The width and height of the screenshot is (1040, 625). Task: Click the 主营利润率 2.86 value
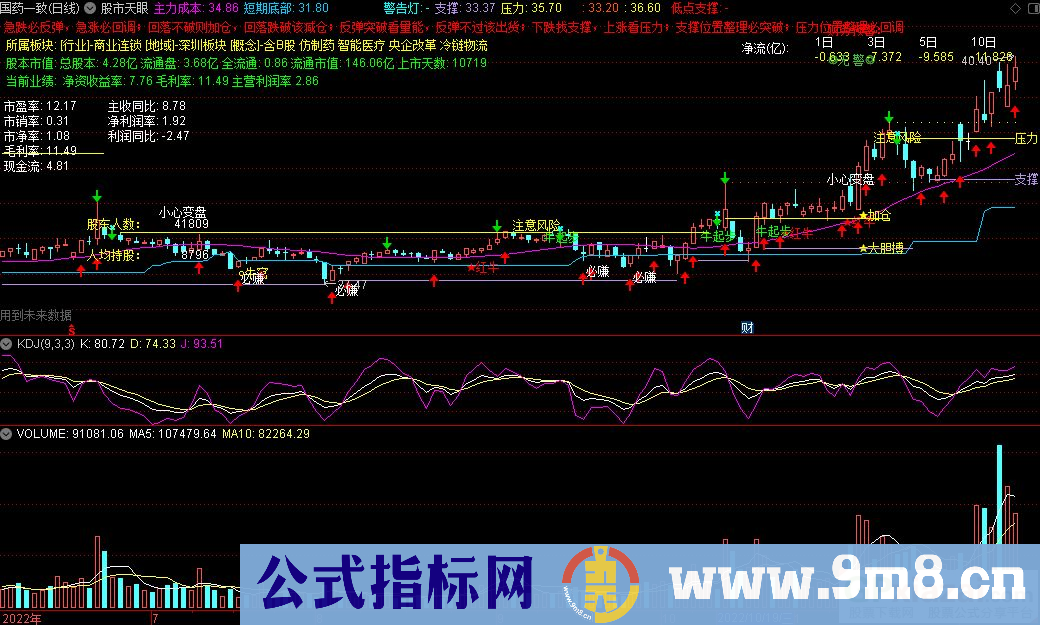point(275,81)
